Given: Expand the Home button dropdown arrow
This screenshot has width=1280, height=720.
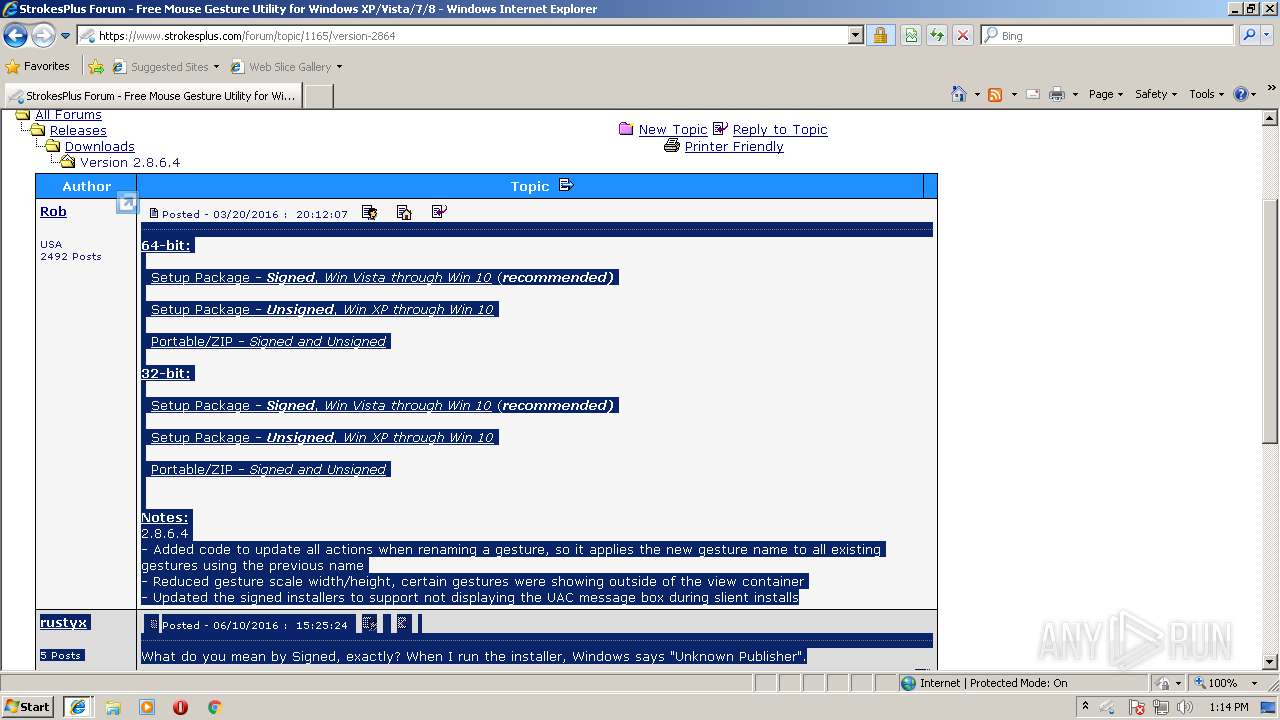Looking at the screenshot, I should tap(977, 94).
